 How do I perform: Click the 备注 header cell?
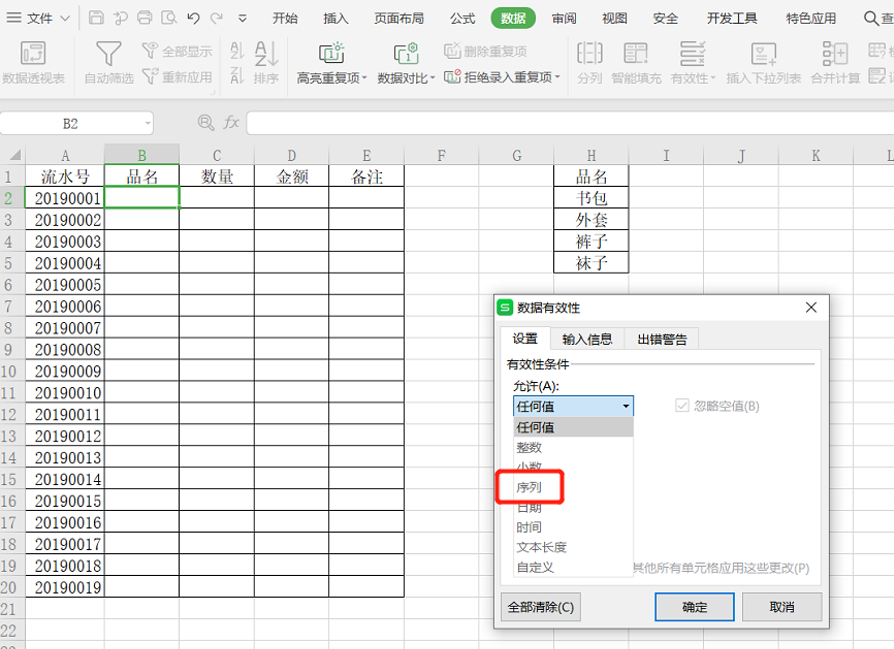click(x=367, y=176)
